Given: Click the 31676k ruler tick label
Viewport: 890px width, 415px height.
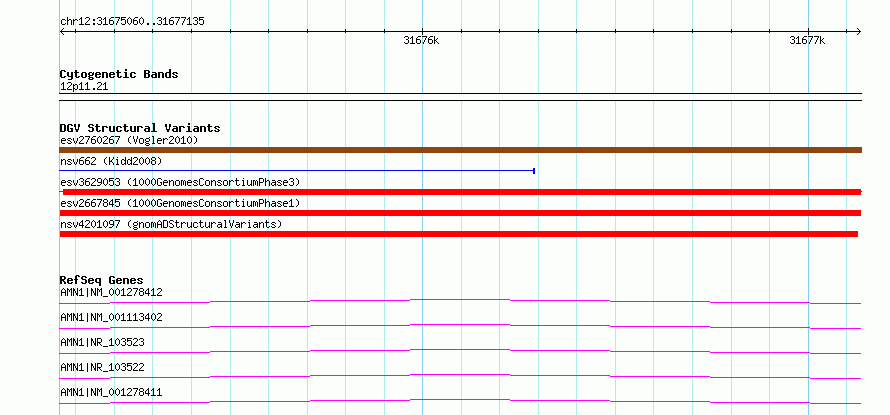Looking at the screenshot, I should pyautogui.click(x=421, y=41).
